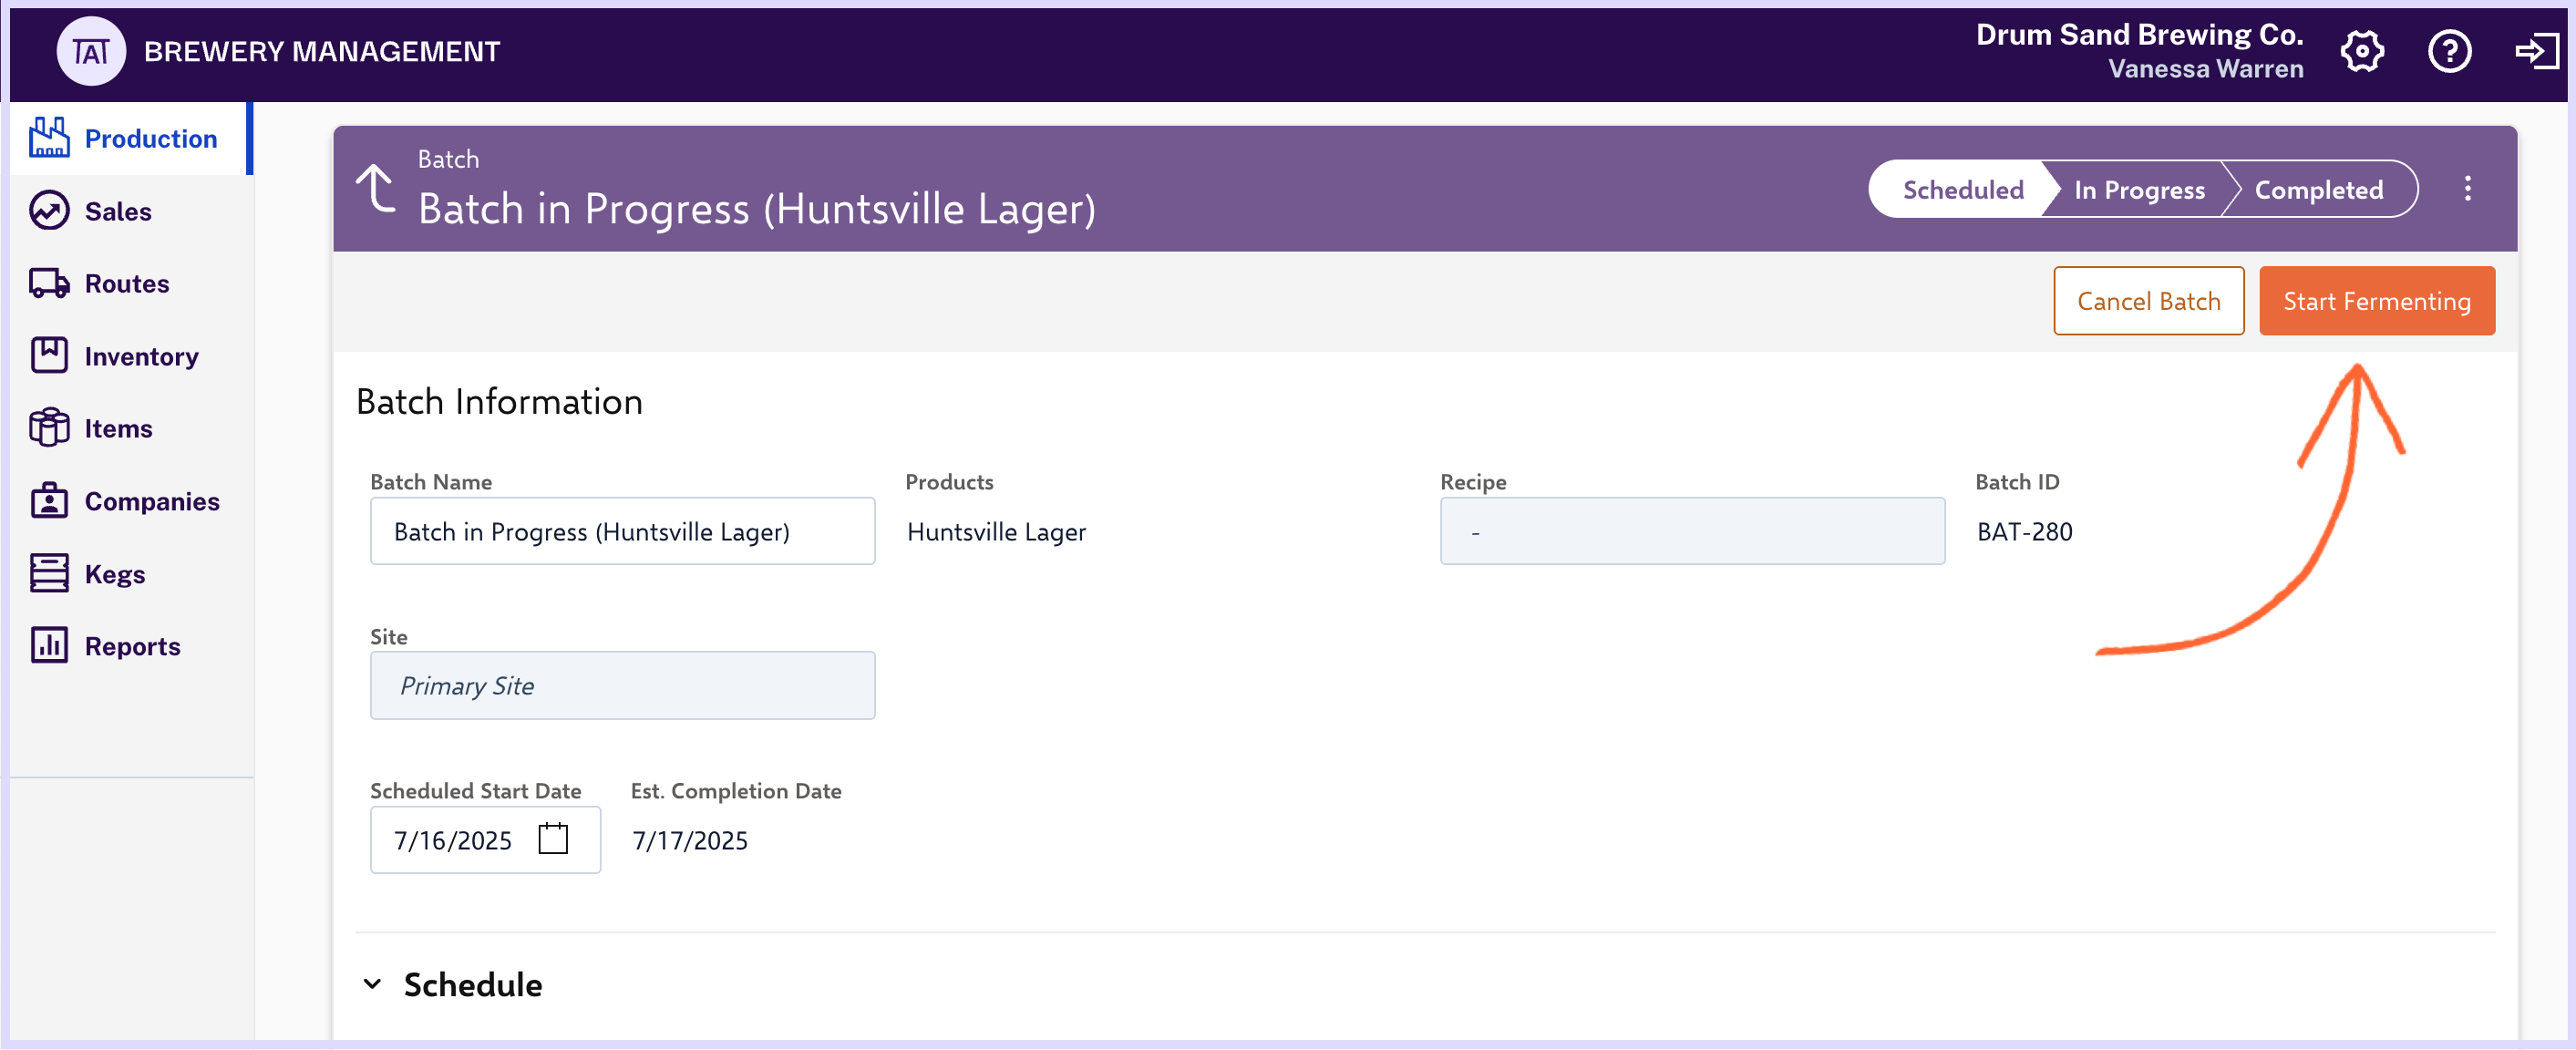Open the settings gear icon
The image size is (2576, 1050).
pyautogui.click(x=2362, y=51)
